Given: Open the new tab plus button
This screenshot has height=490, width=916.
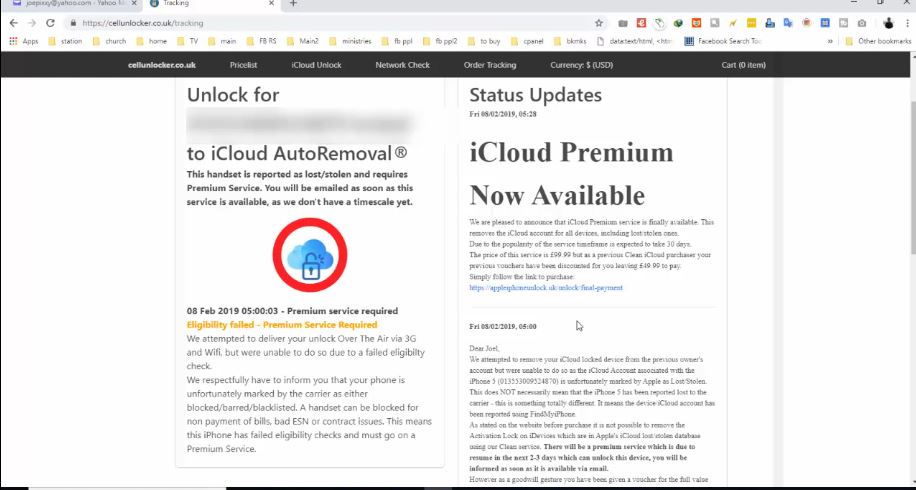Looking at the screenshot, I should 293,4.
